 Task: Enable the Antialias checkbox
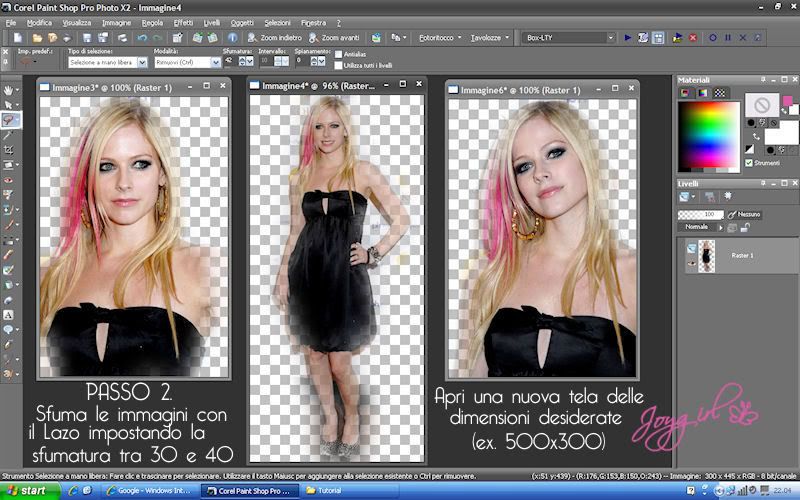(338, 54)
